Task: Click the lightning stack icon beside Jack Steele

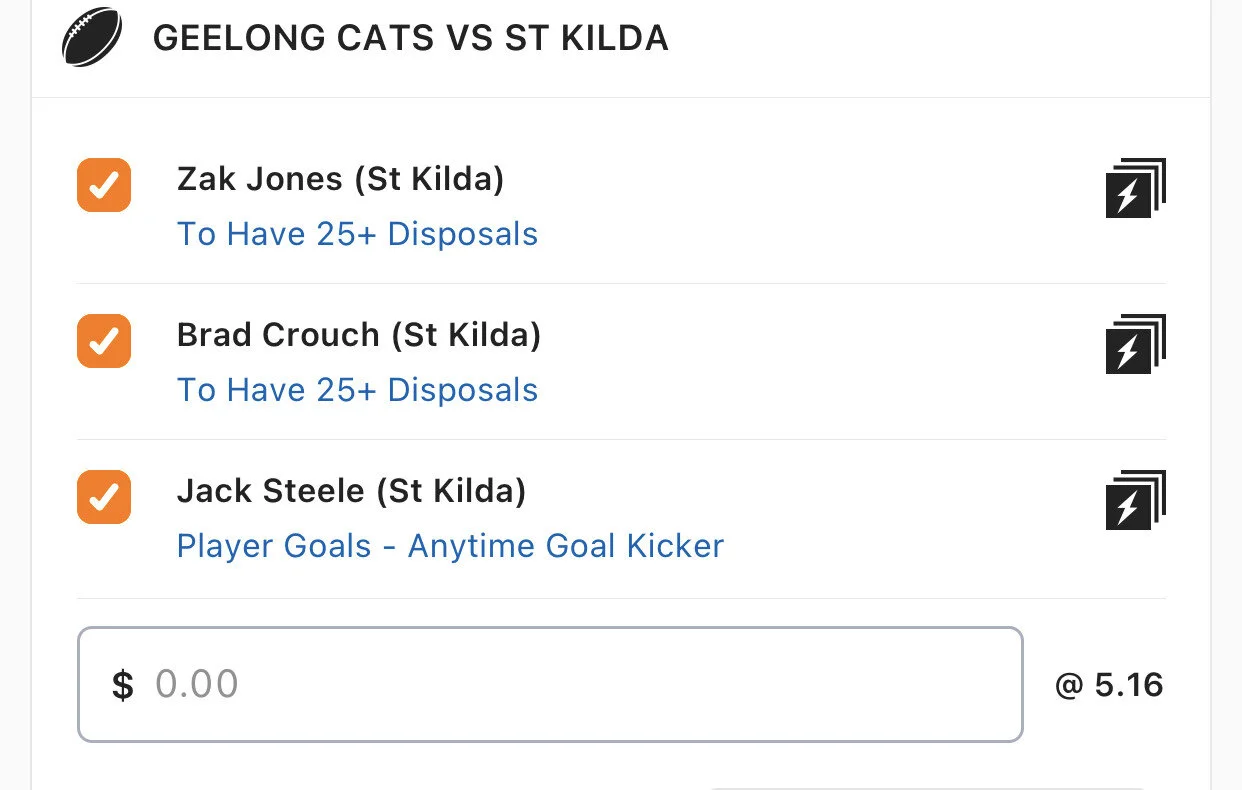Action: click(x=1135, y=500)
